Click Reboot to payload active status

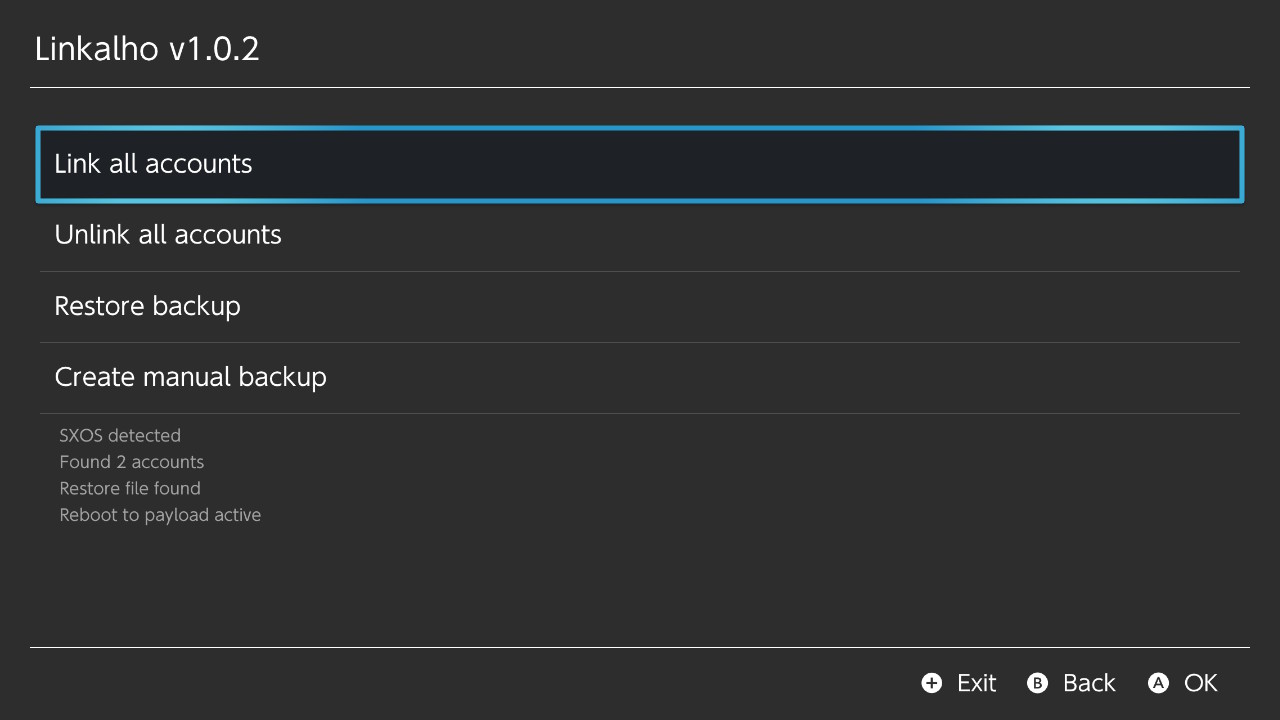pyautogui.click(x=160, y=515)
